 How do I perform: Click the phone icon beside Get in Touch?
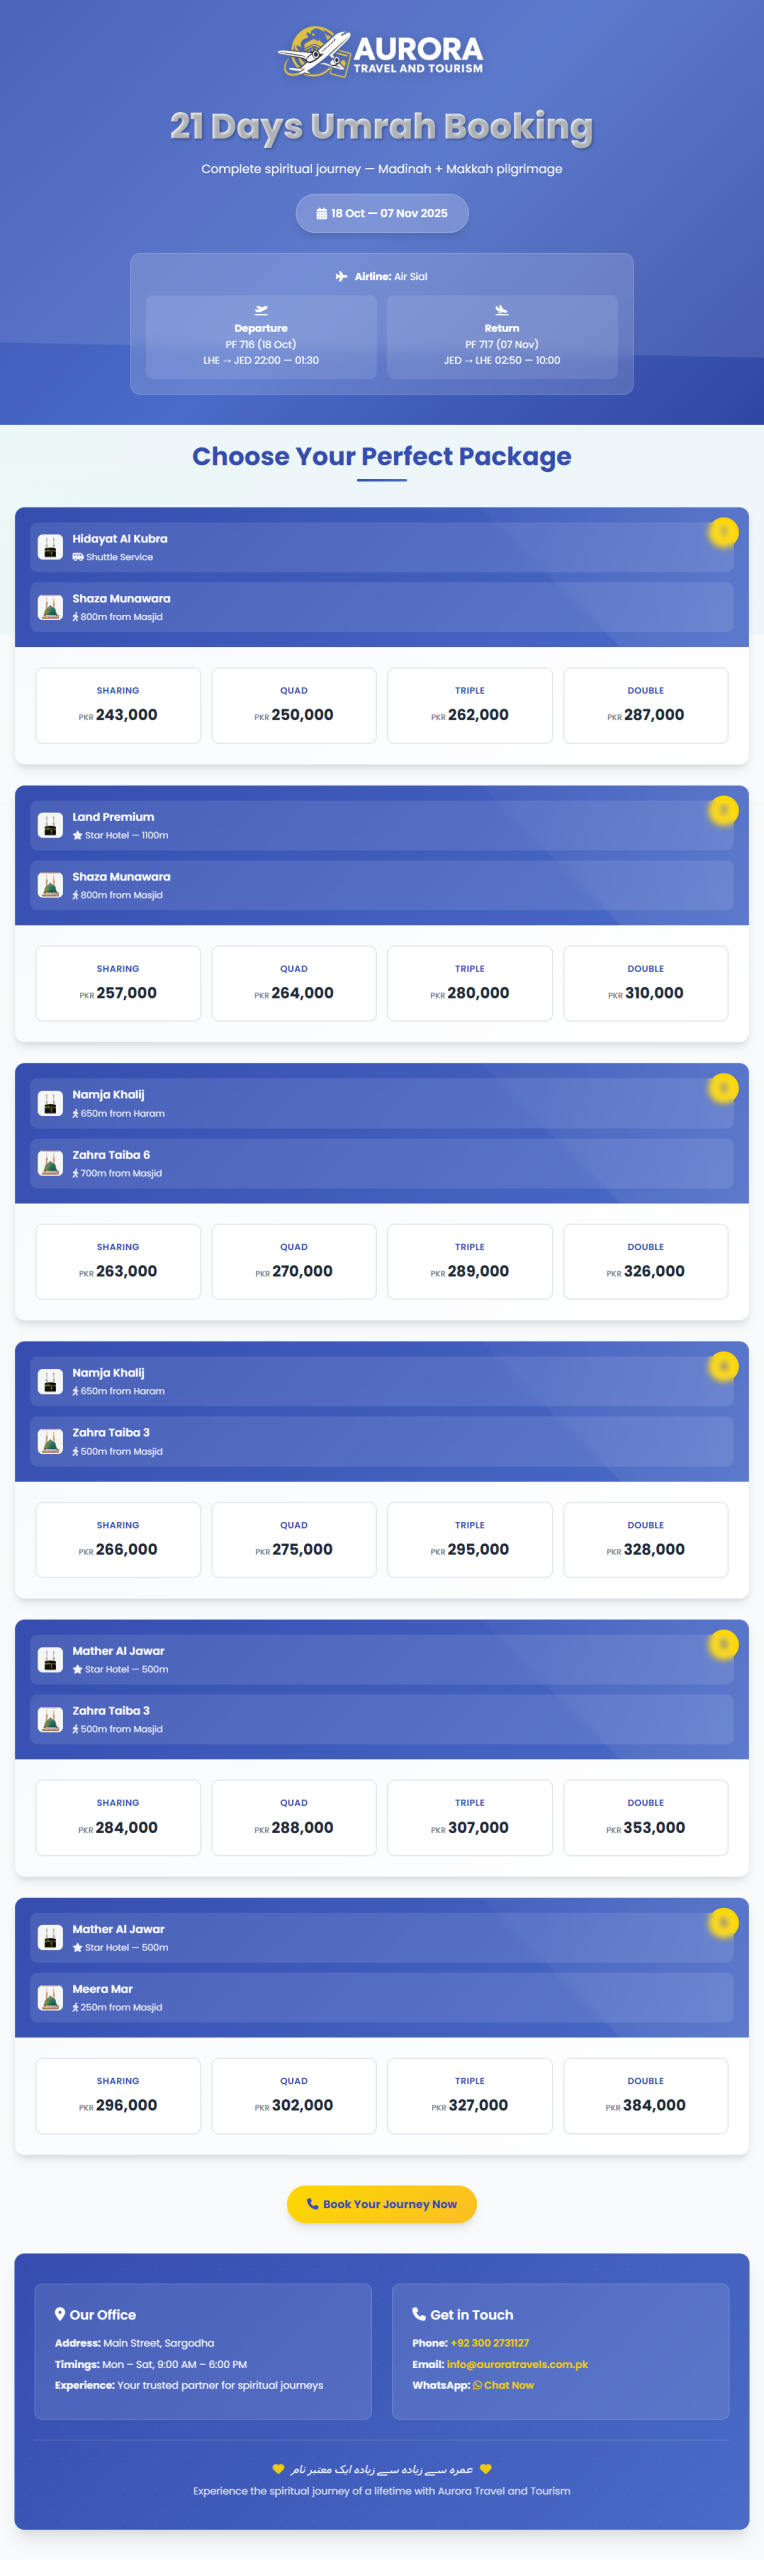(x=419, y=2314)
